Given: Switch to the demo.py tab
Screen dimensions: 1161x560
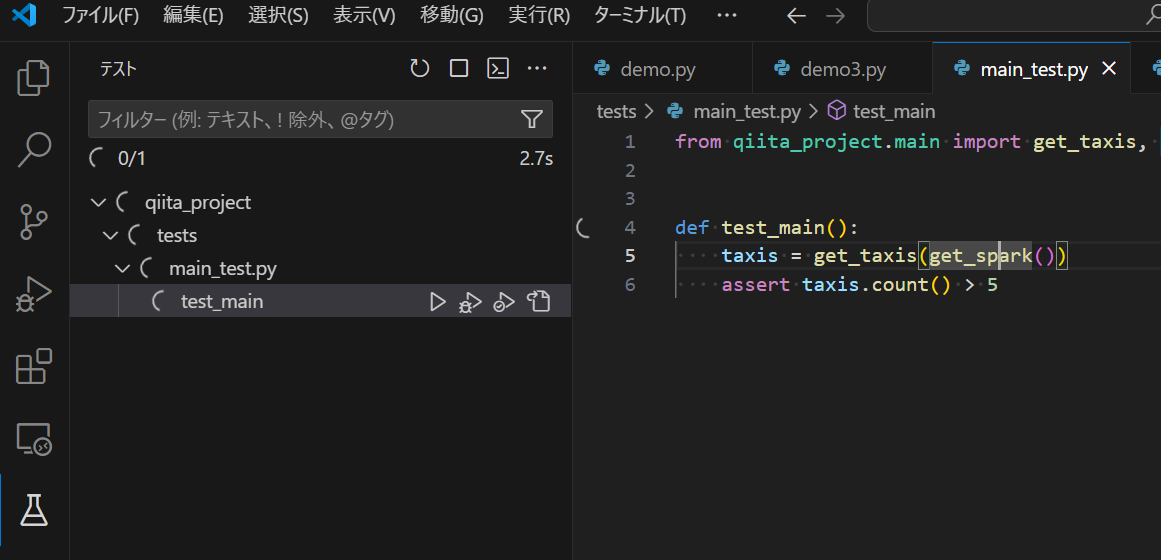Looking at the screenshot, I should coord(662,69).
